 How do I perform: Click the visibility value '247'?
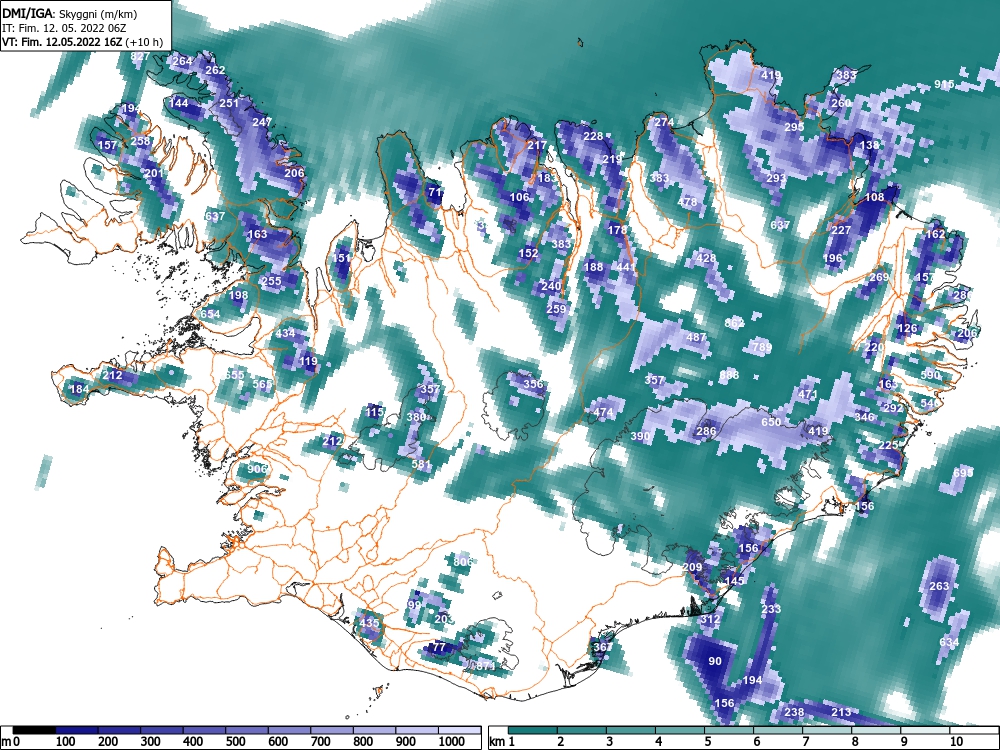click(262, 122)
